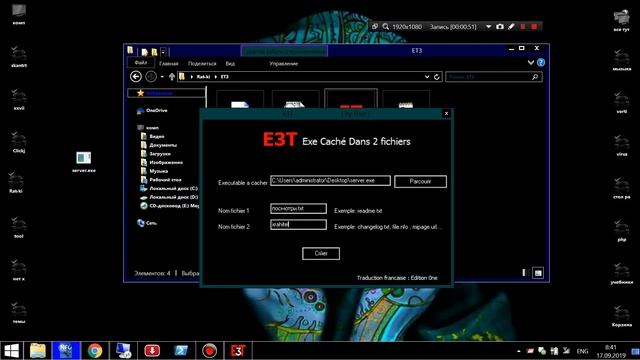Click the Nom fichier 1 input field
Image resolution: width=640 pixels, height=360 pixels.
(x=298, y=209)
